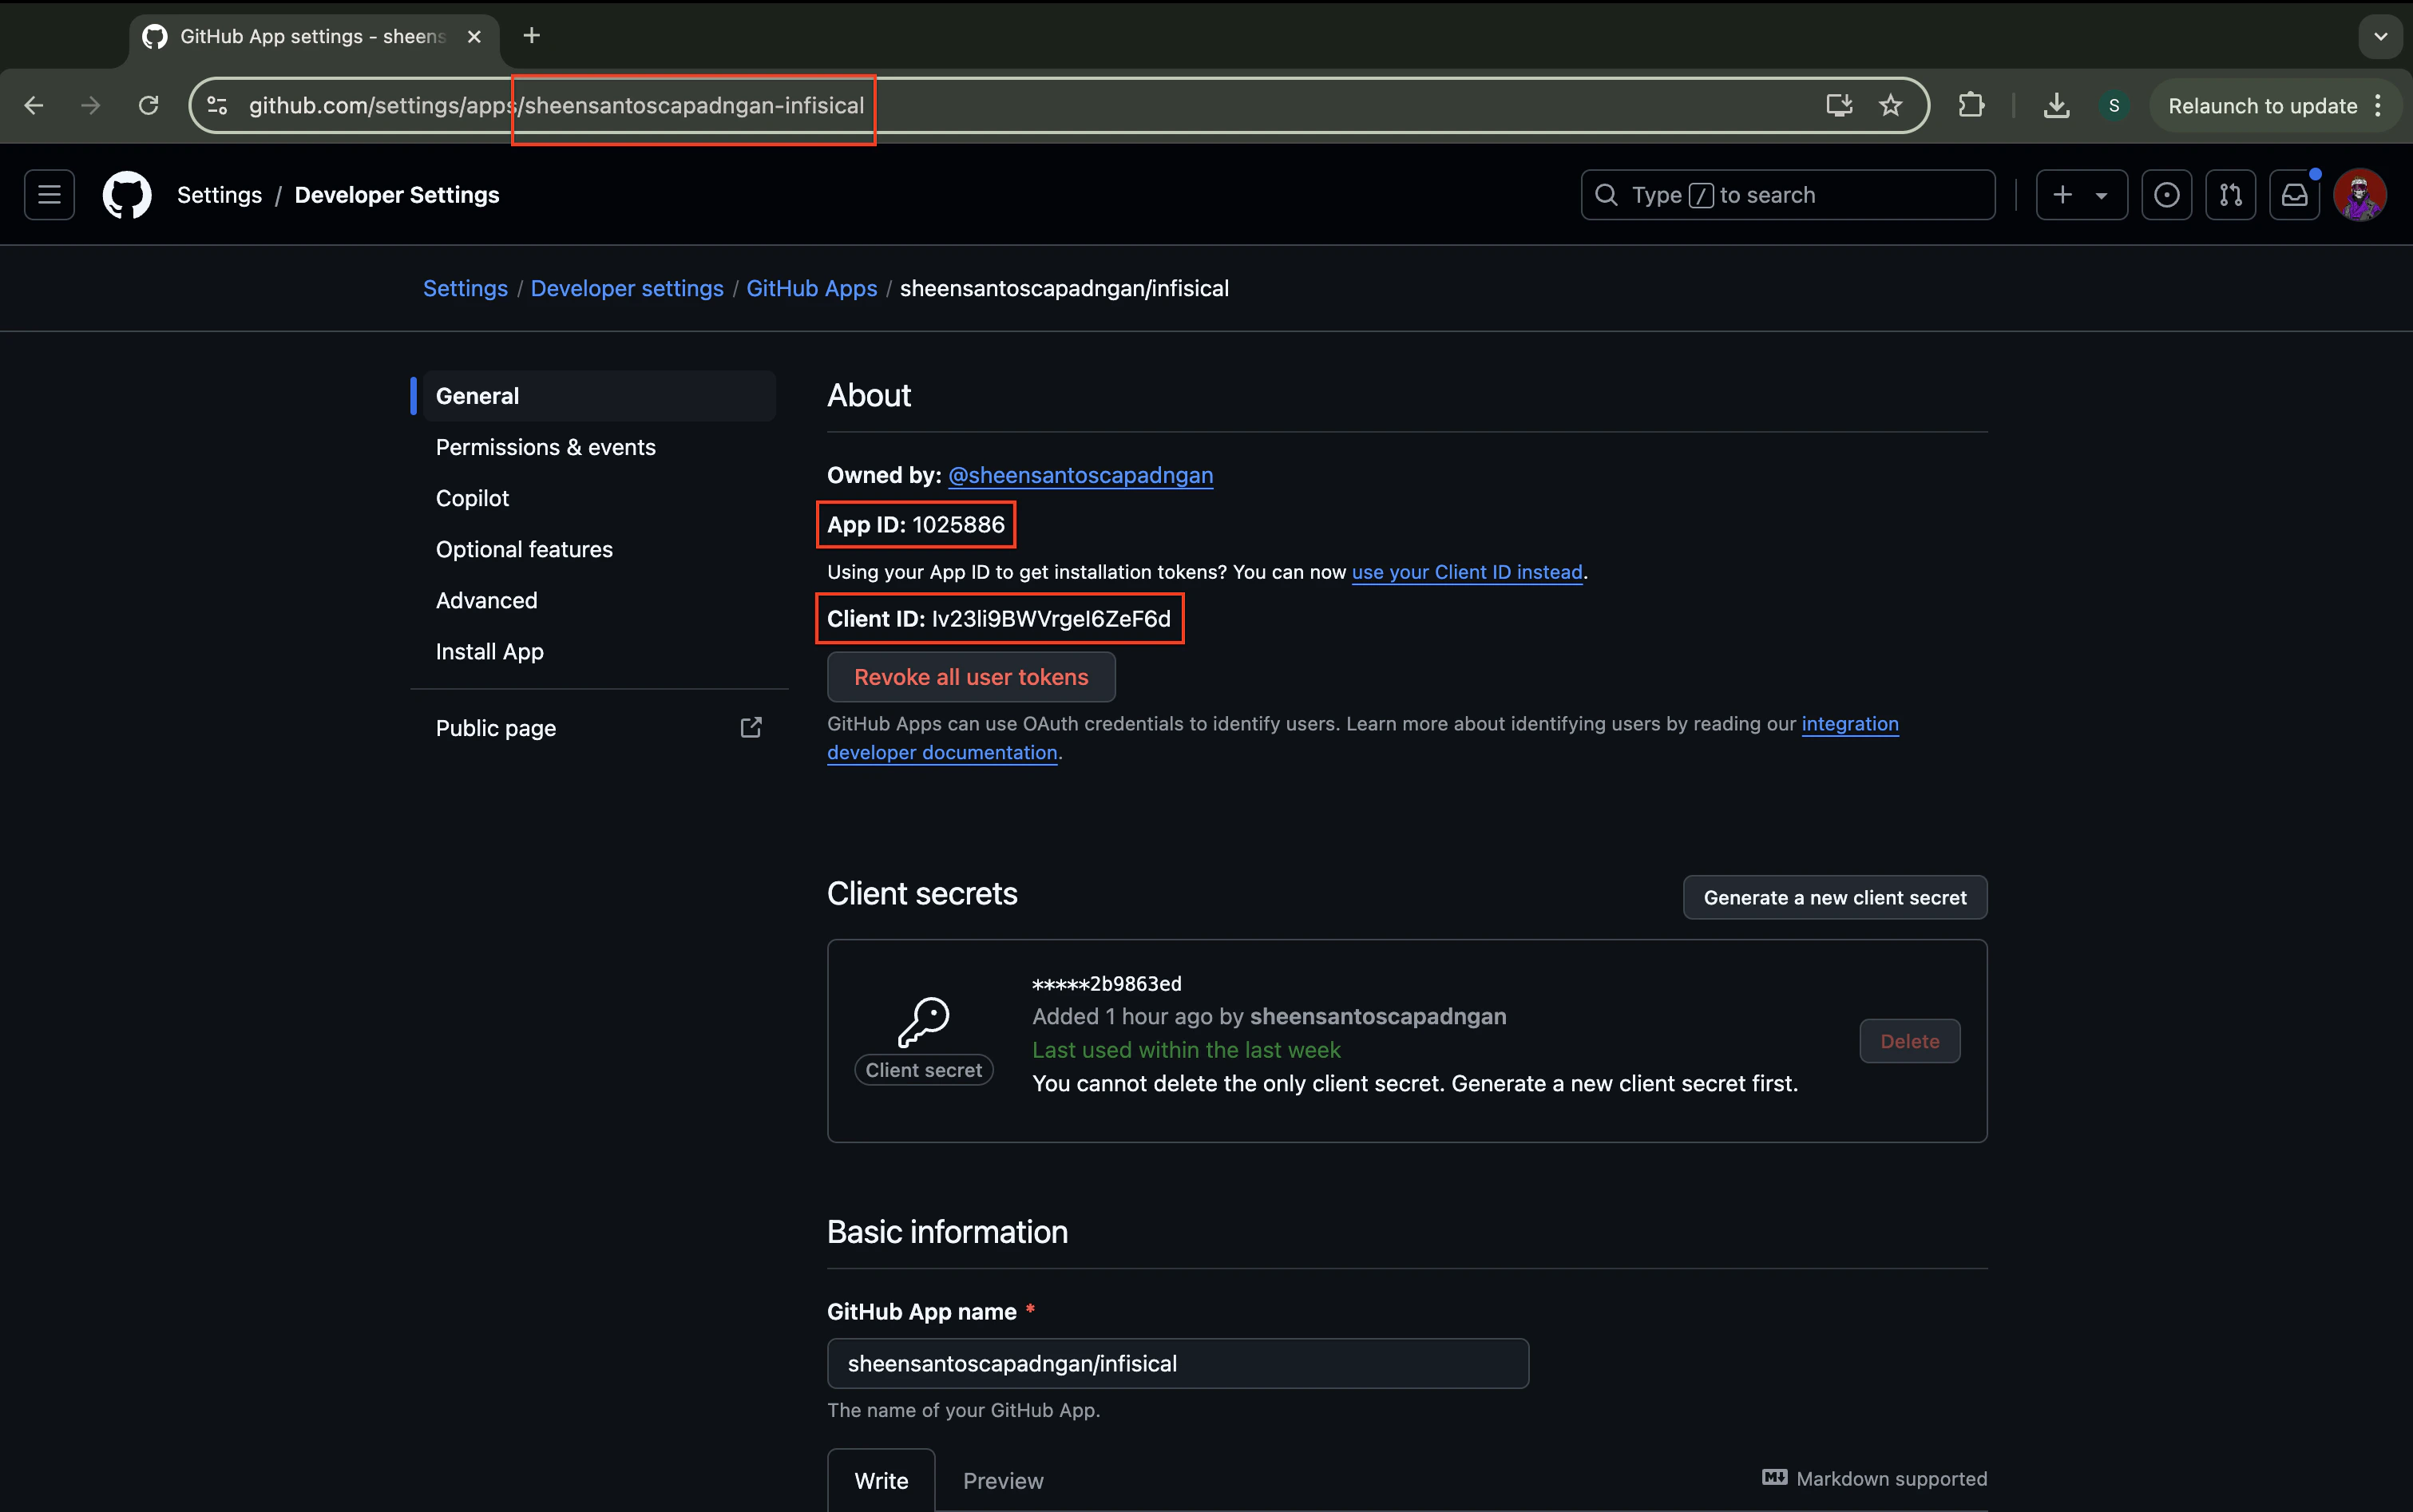Open the Create new plus dropdown
2413x1512 pixels.
[x=2081, y=195]
